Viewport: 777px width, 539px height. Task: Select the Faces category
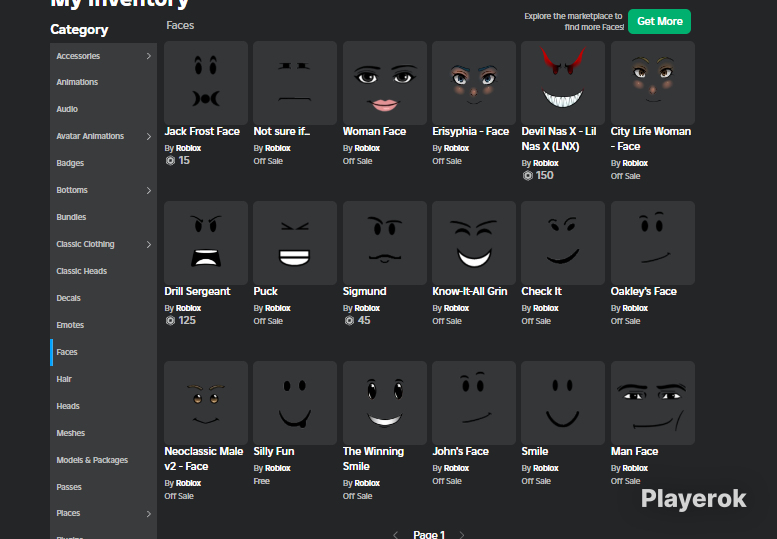tap(104, 352)
